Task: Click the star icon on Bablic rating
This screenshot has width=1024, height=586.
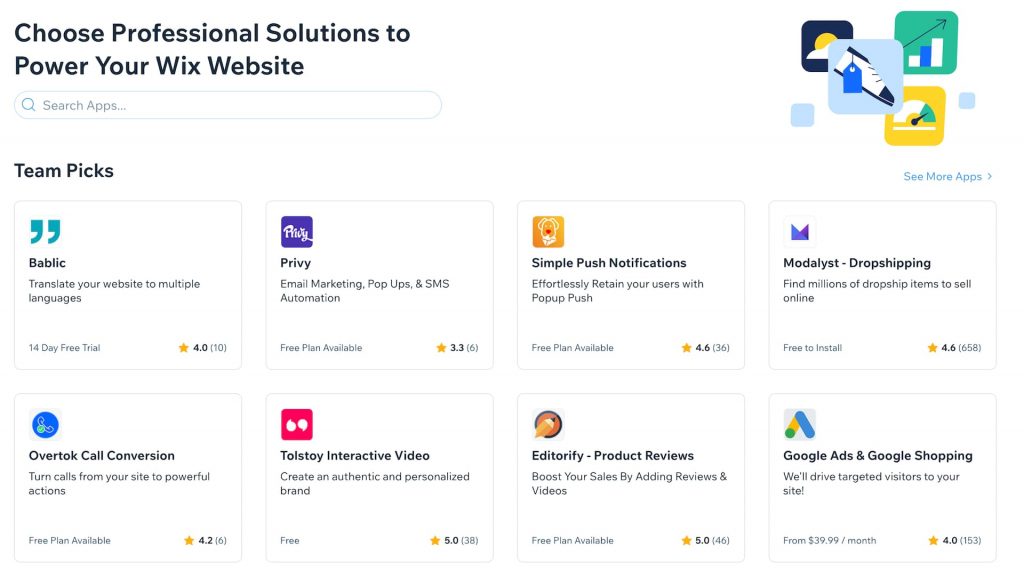Action: point(184,348)
